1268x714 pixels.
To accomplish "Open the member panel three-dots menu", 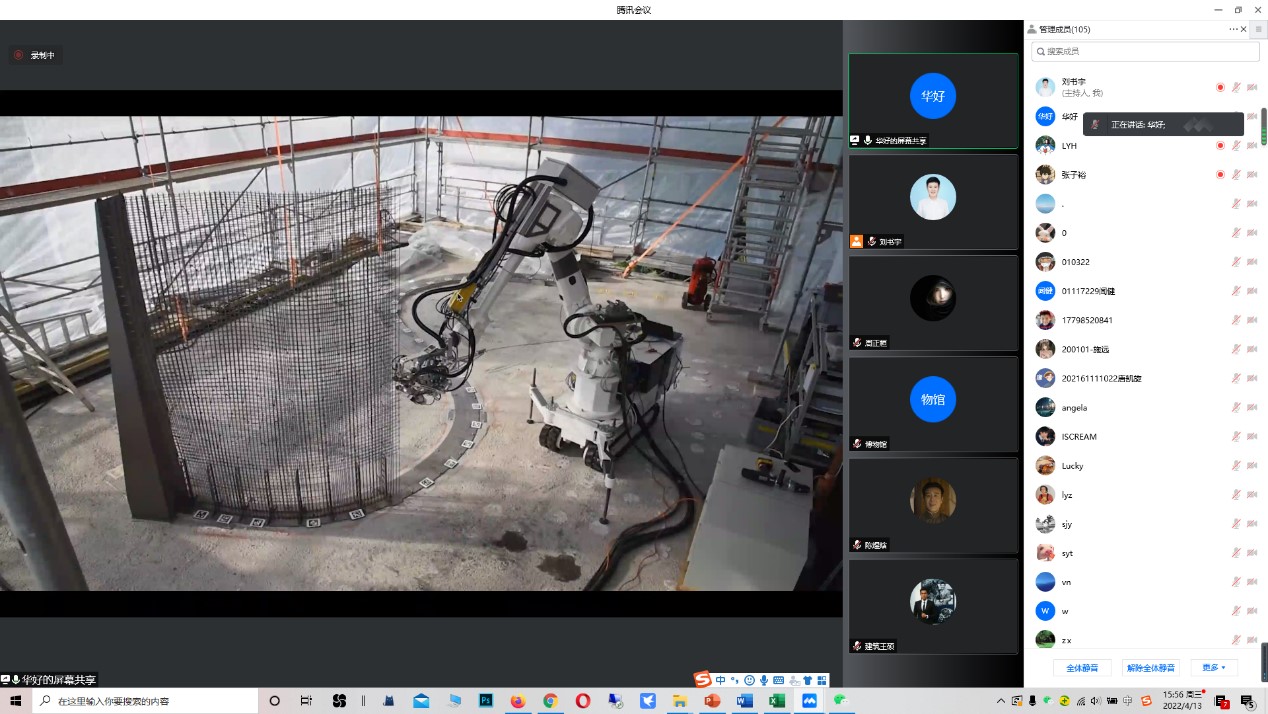I will click(1233, 30).
